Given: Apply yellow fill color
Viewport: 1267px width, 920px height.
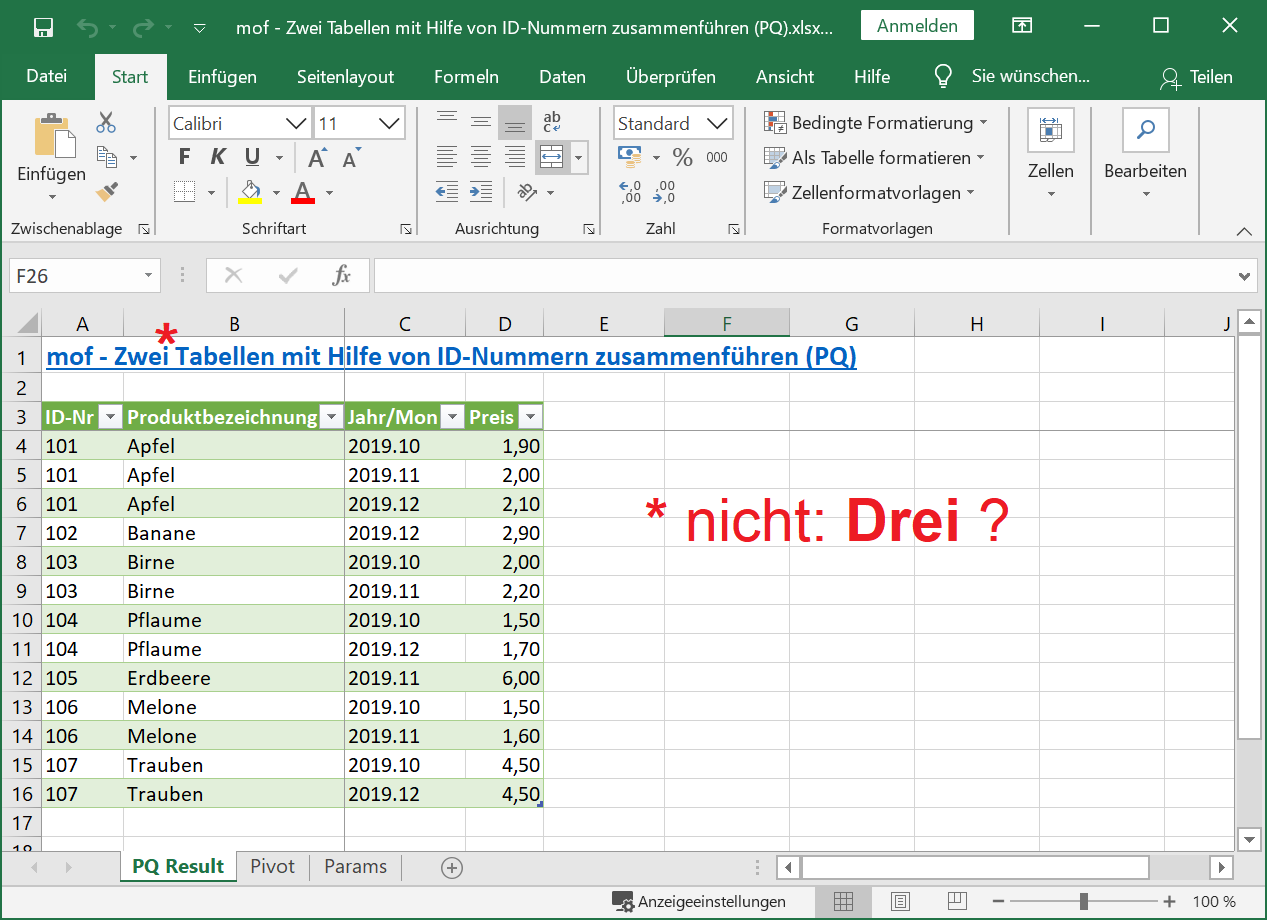Looking at the screenshot, I should [249, 191].
